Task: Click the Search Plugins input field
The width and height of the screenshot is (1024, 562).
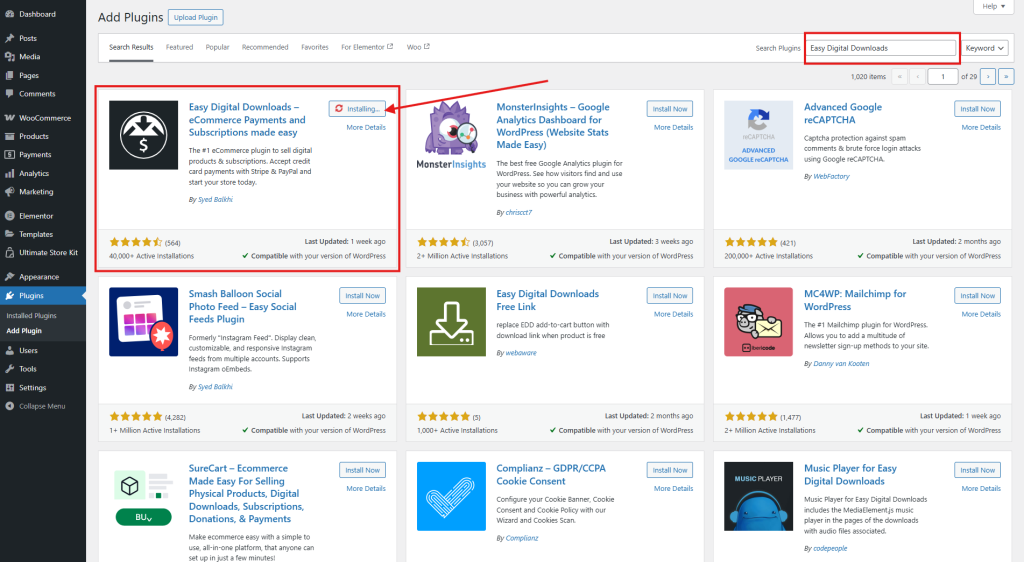Action: click(881, 48)
